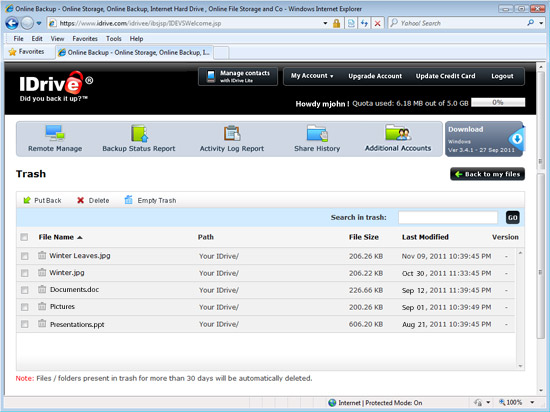Click the page vertical scrollbar

click(540, 228)
